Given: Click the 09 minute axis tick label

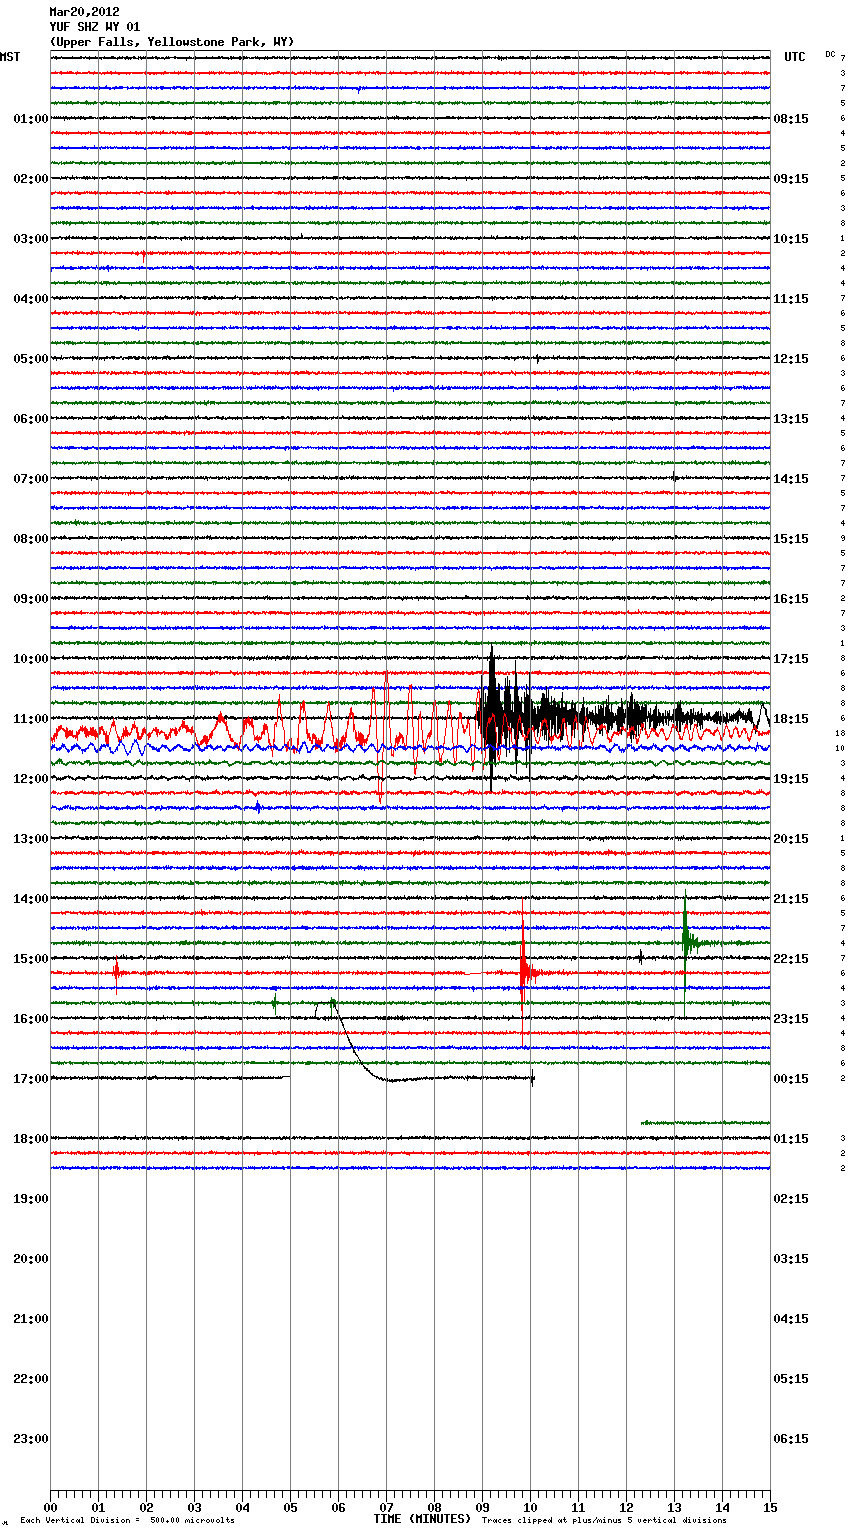Looking at the screenshot, I should point(482,1507).
